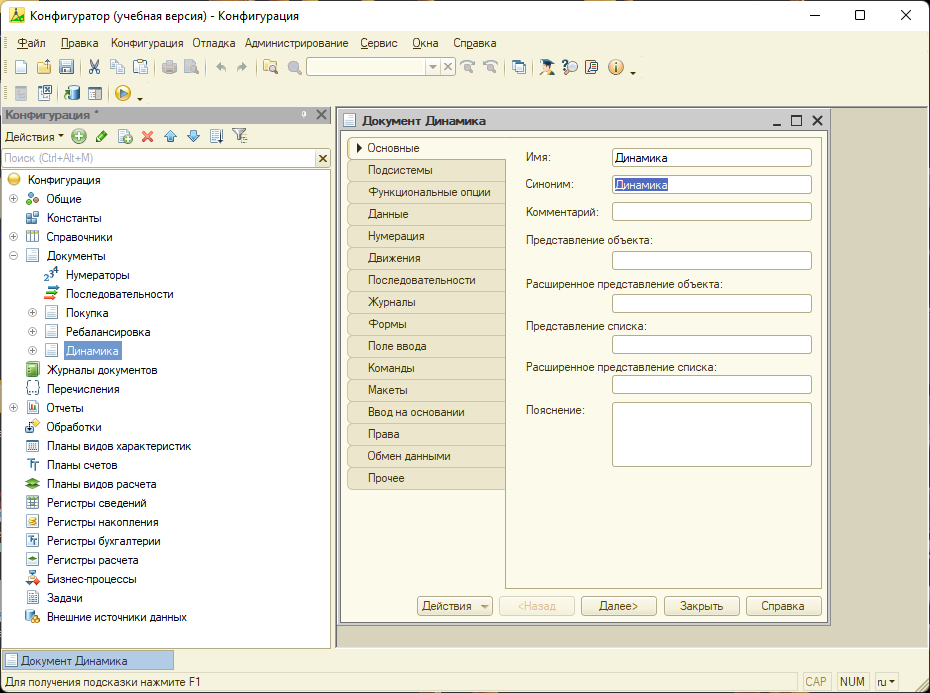Screen dimensions: 930x693
Task: Switch to the Движения tab
Action: pyautogui.click(x=394, y=258)
